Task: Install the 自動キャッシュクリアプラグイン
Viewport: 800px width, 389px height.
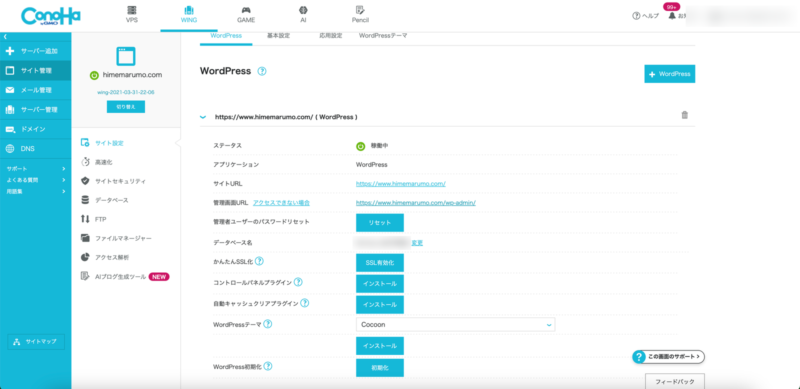Action: tap(380, 305)
